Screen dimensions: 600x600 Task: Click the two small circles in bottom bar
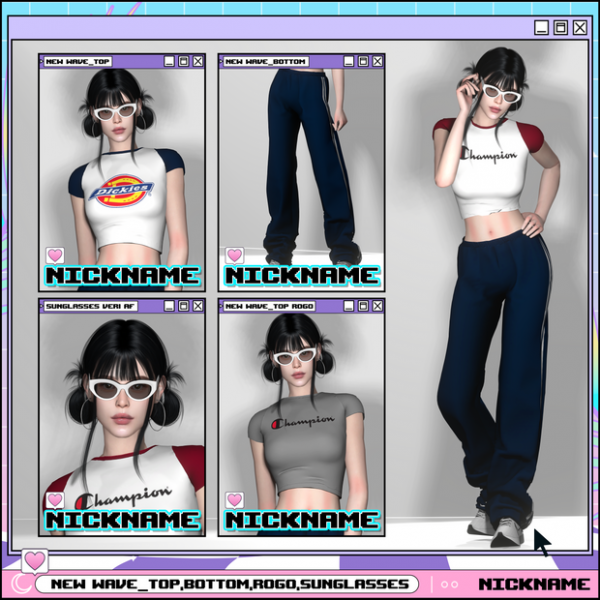tap(450, 584)
